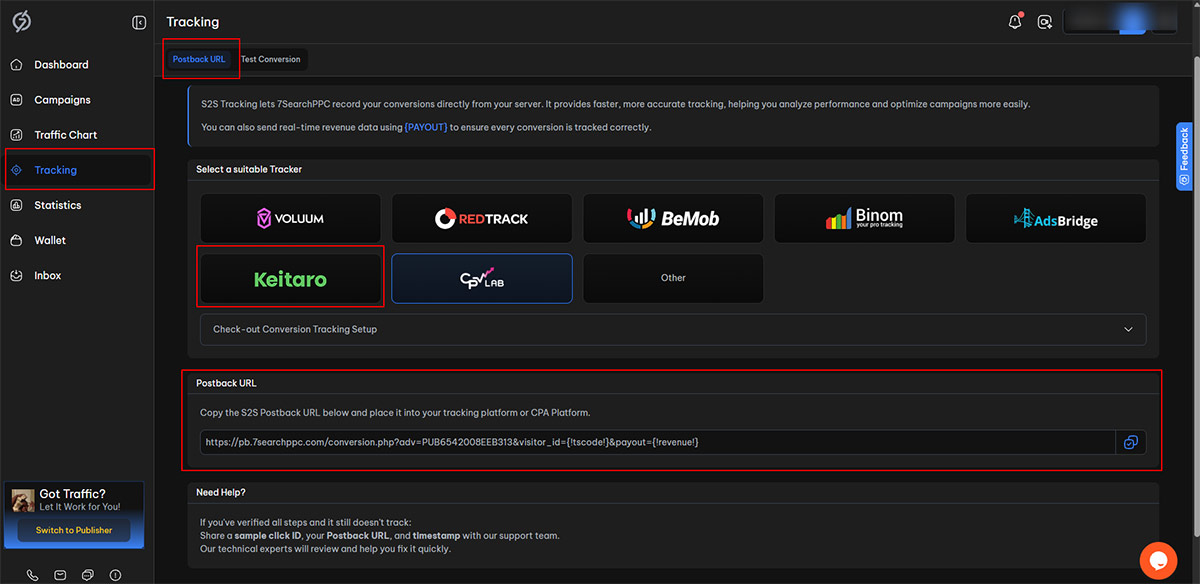Open the orange live chat bubble

pyautogui.click(x=1158, y=560)
